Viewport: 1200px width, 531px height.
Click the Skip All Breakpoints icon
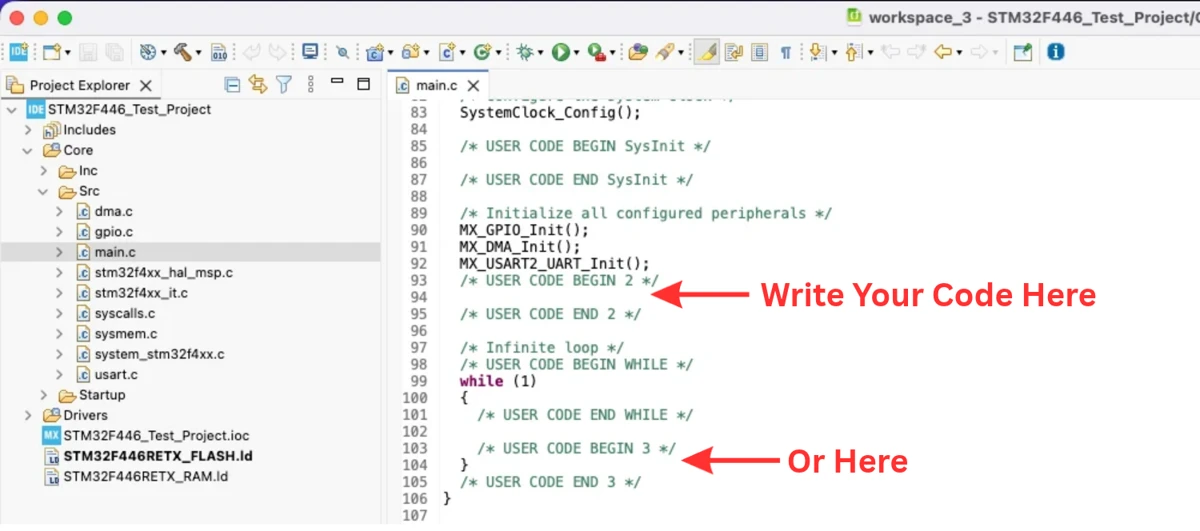pyautogui.click(x=342, y=52)
